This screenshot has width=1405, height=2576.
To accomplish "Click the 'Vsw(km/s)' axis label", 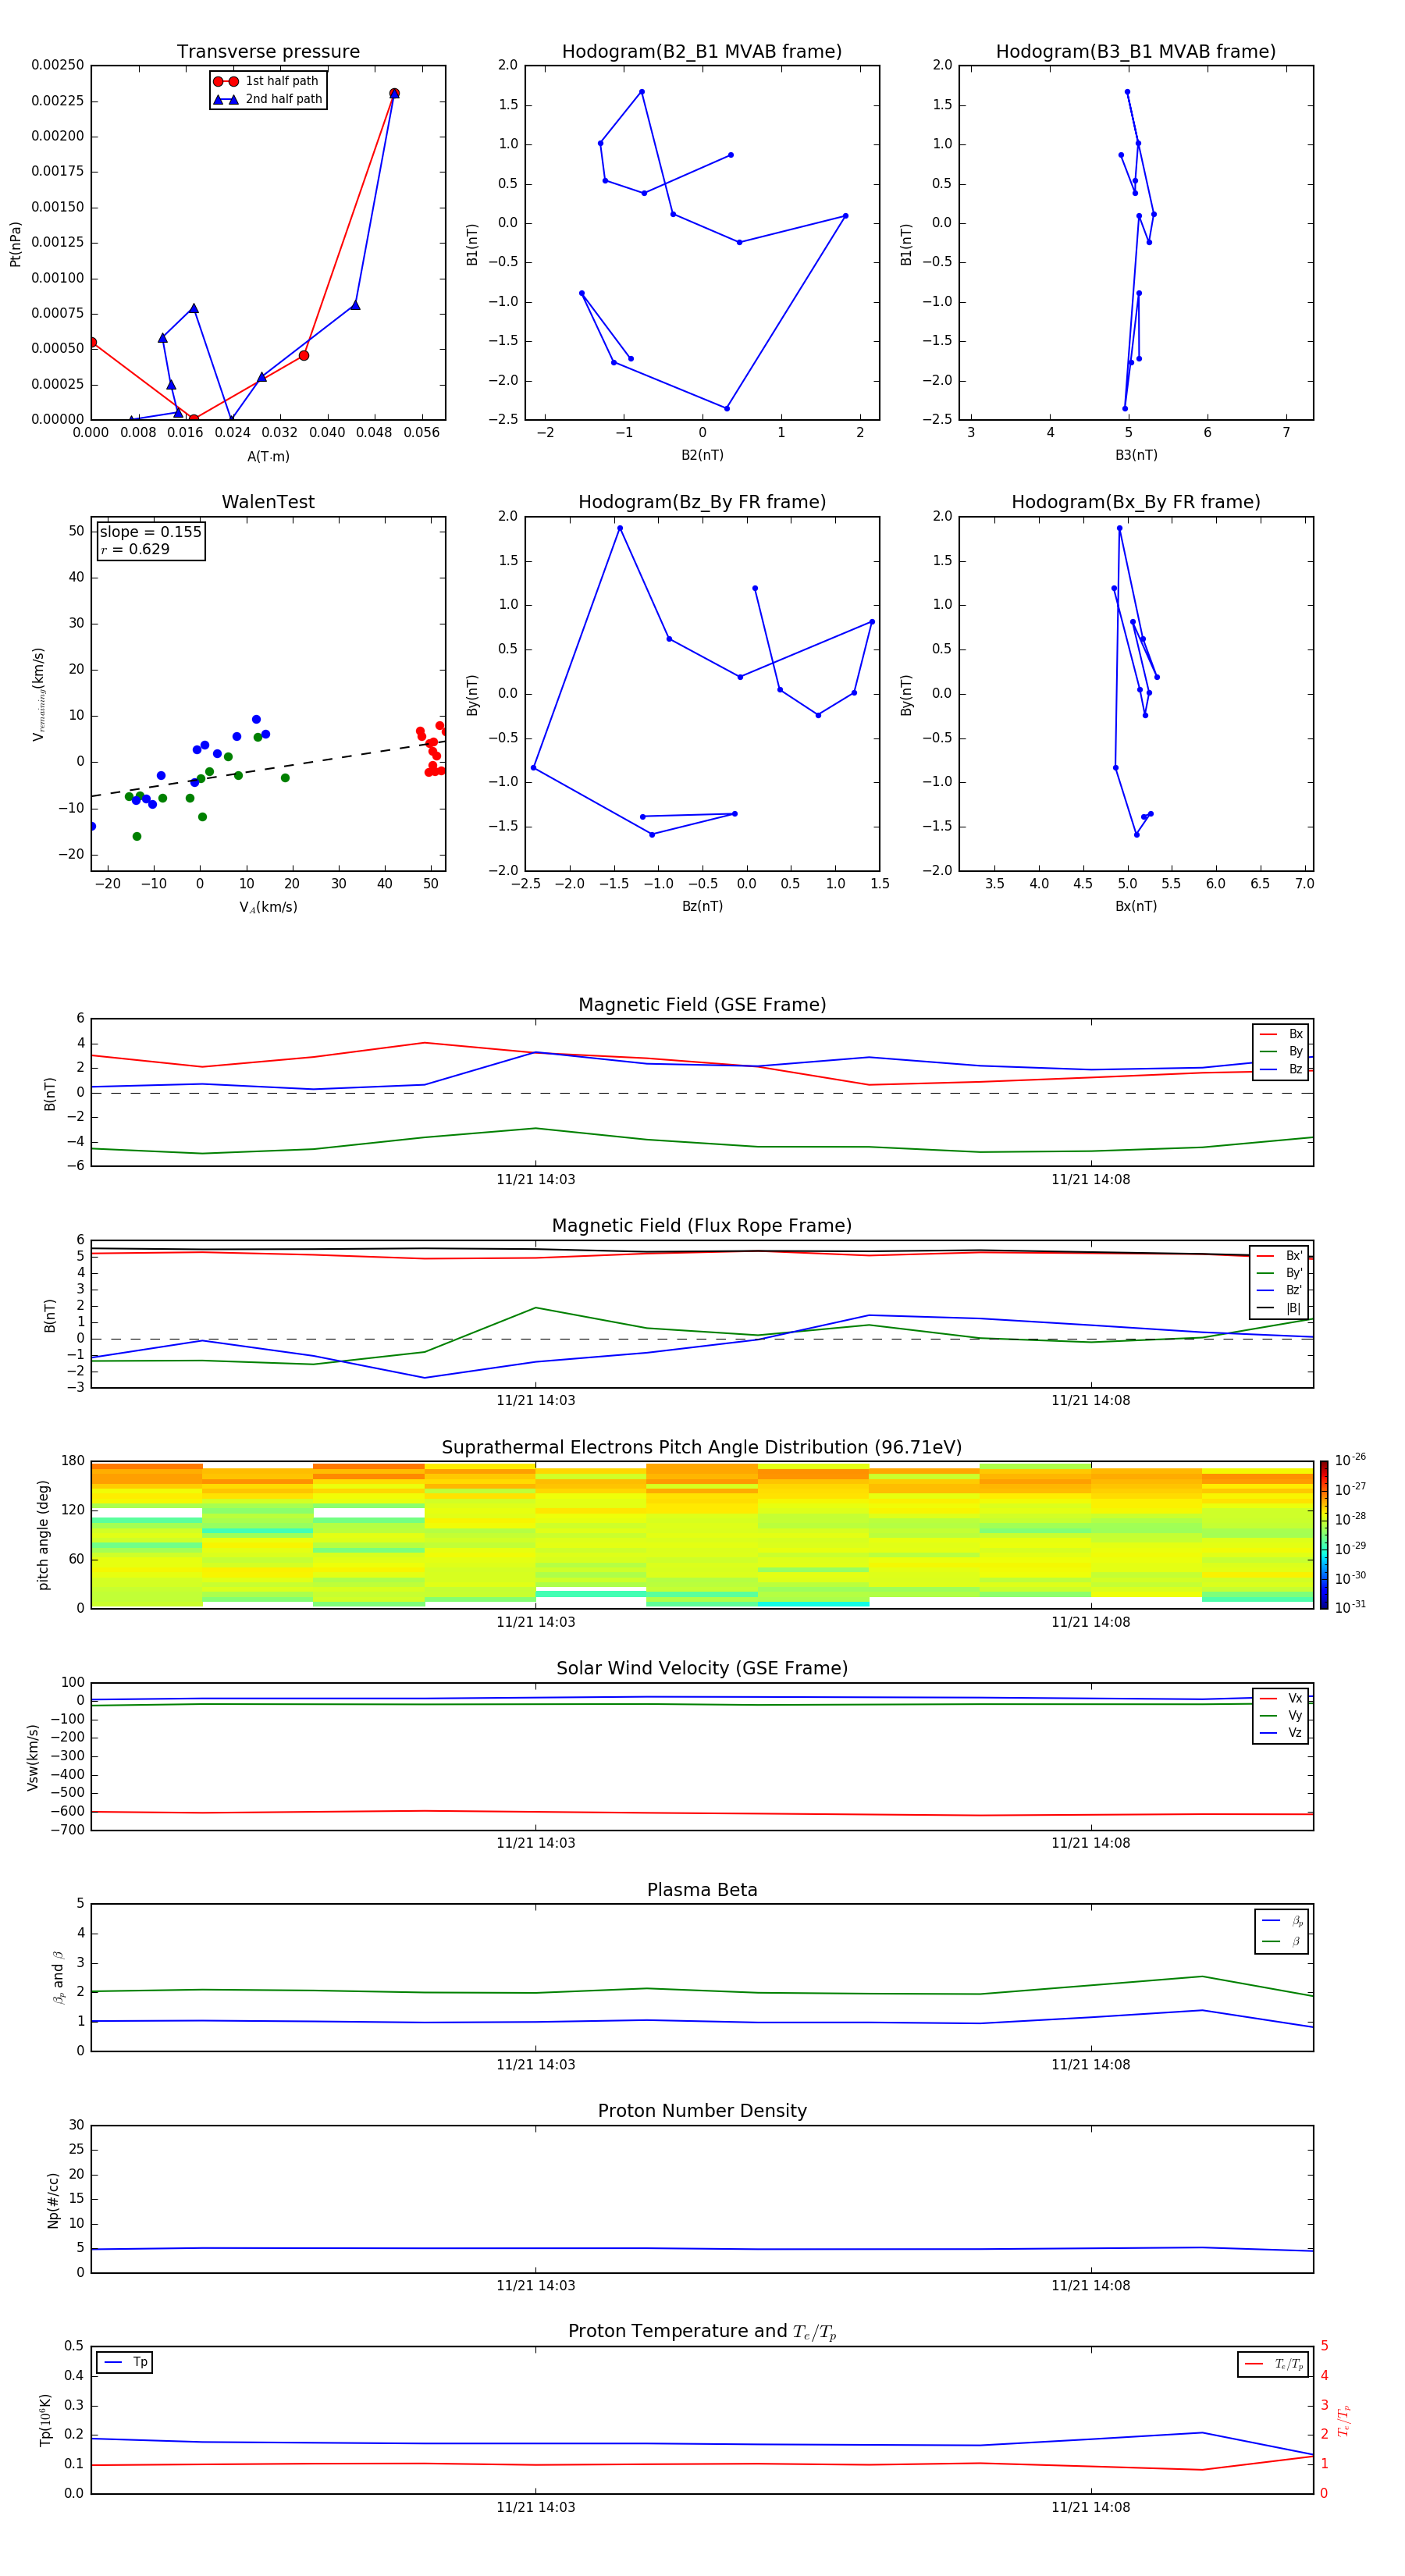I will point(33,1757).
